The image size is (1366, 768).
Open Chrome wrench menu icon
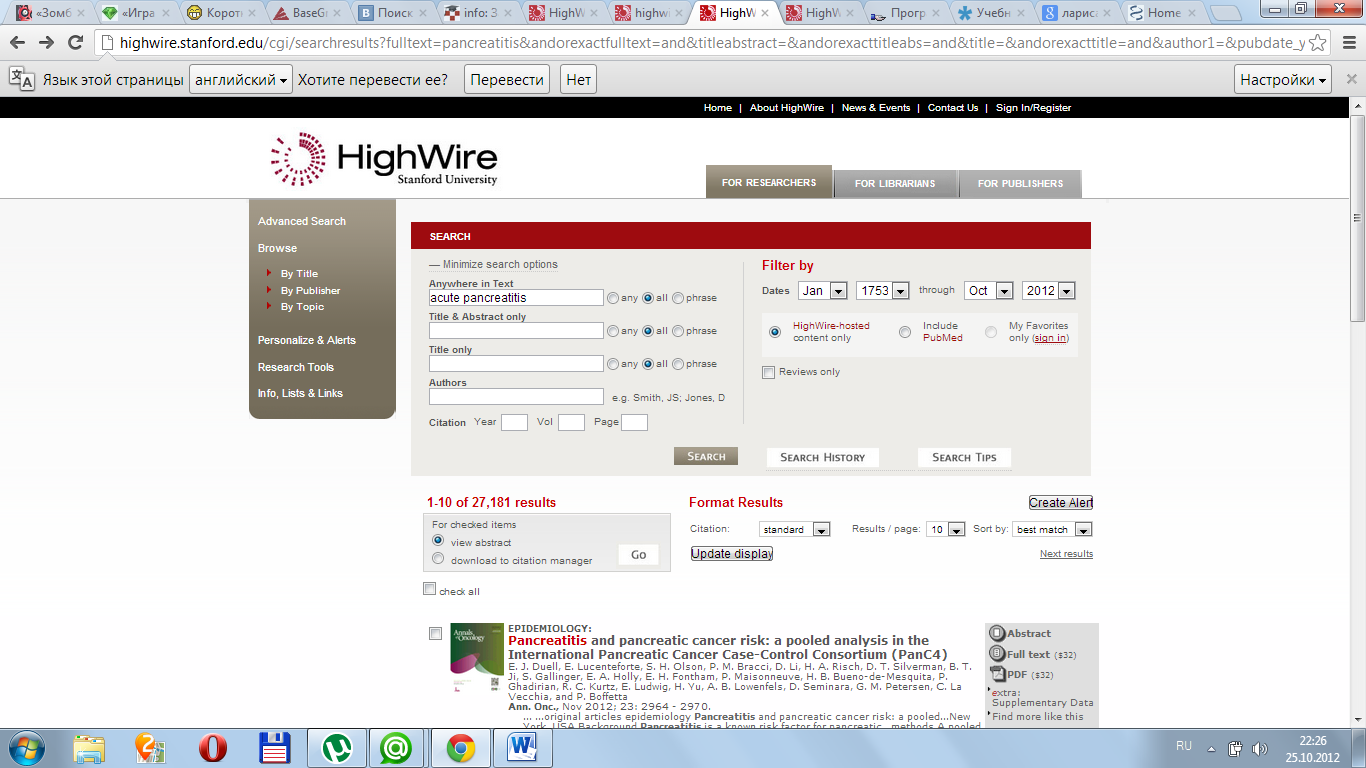click(x=1347, y=43)
